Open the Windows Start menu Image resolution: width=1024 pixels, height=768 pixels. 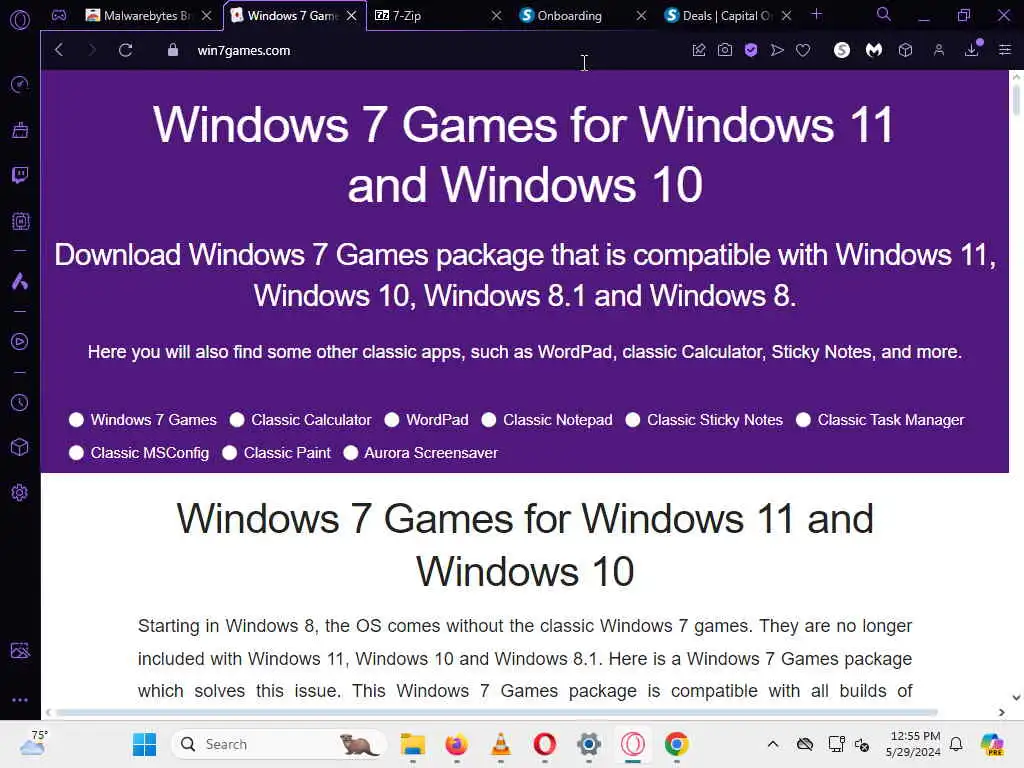(x=144, y=744)
